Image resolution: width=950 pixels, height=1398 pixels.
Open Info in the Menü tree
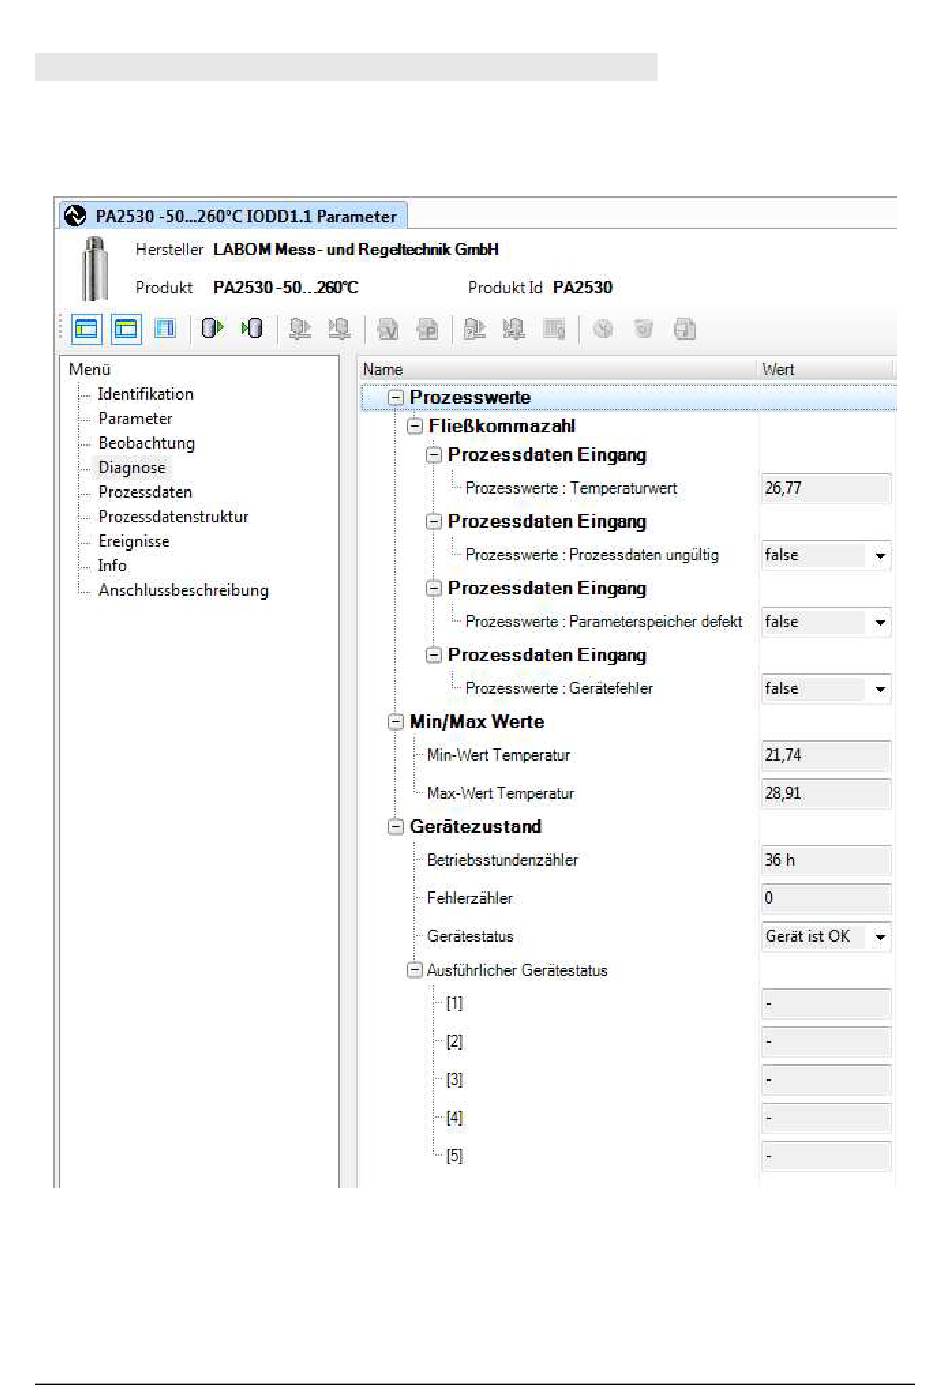[x=112, y=565]
